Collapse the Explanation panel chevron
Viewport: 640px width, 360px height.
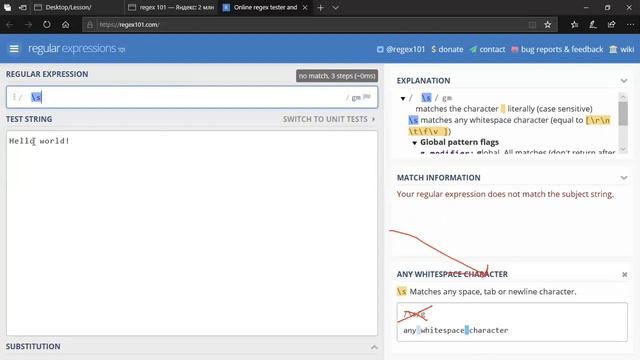[624, 81]
